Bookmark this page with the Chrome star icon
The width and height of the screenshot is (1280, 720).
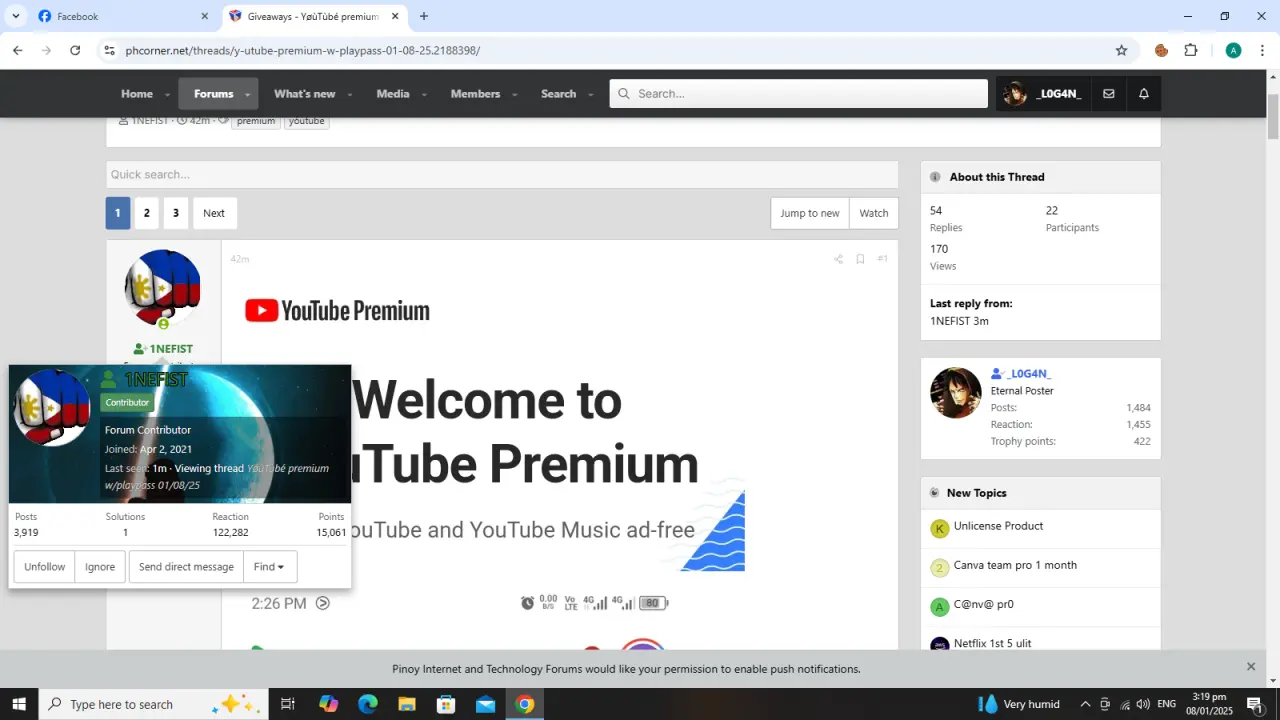(x=1121, y=50)
